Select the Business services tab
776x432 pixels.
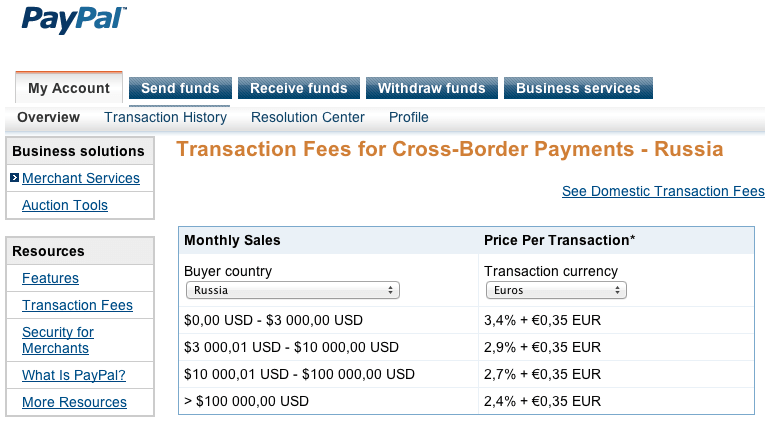[578, 88]
